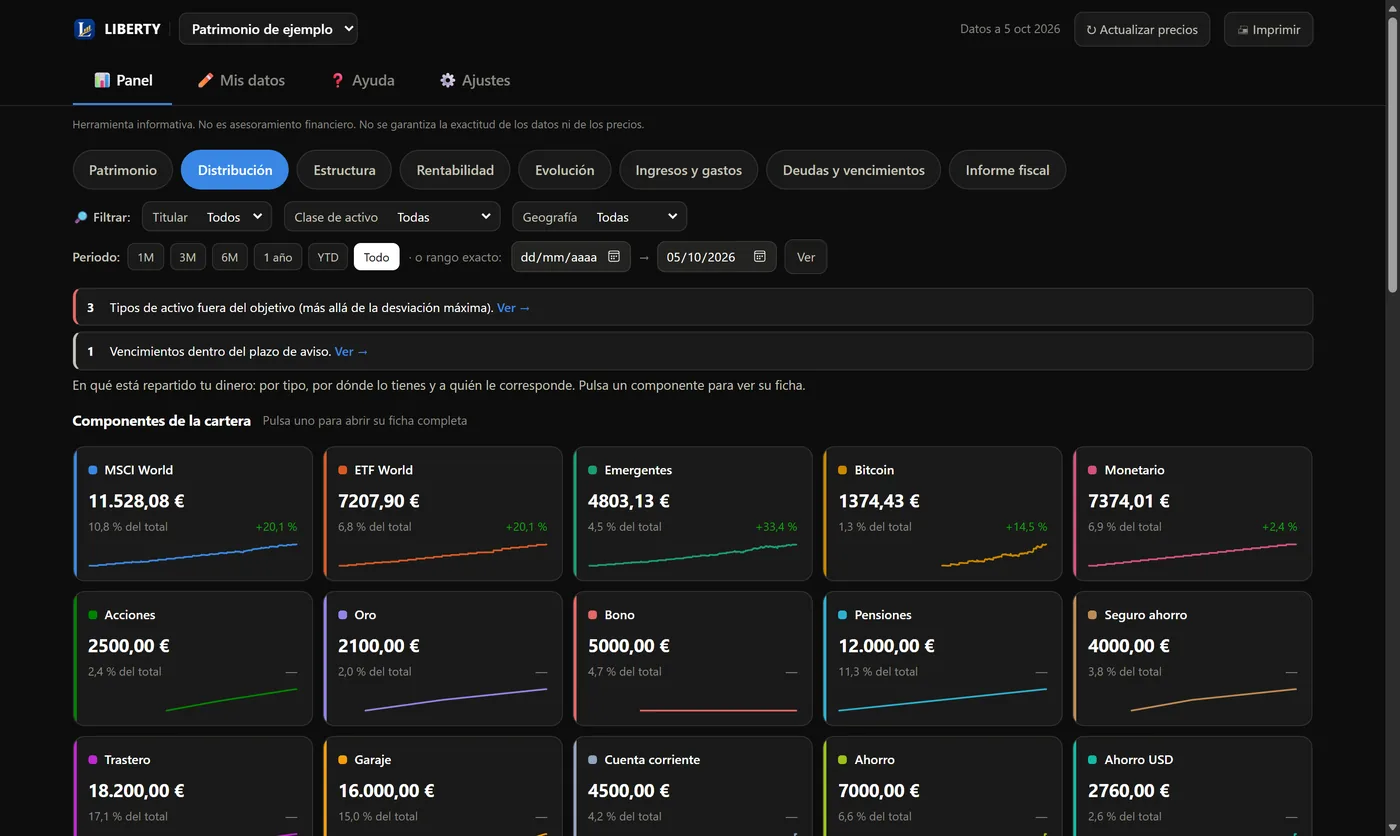This screenshot has height=836, width=1400.
Task: Open the Clase de activo dropdown
Action: click(x=392, y=217)
